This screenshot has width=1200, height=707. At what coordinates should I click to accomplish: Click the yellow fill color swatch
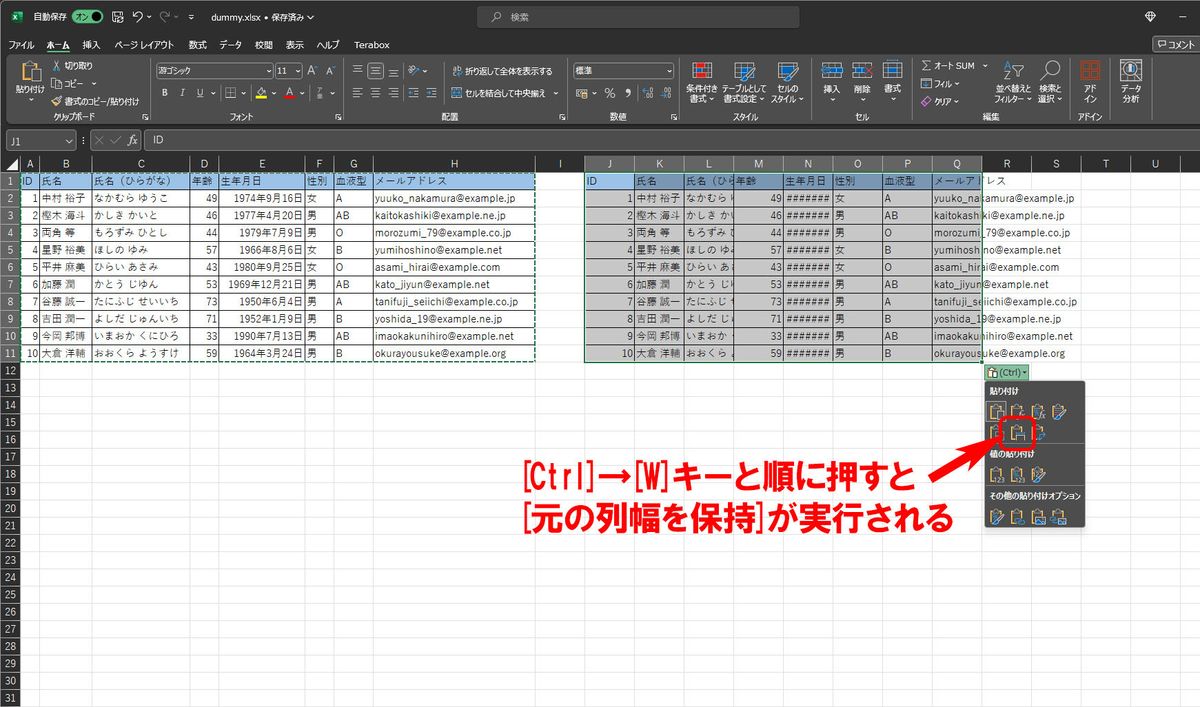[x=260, y=93]
